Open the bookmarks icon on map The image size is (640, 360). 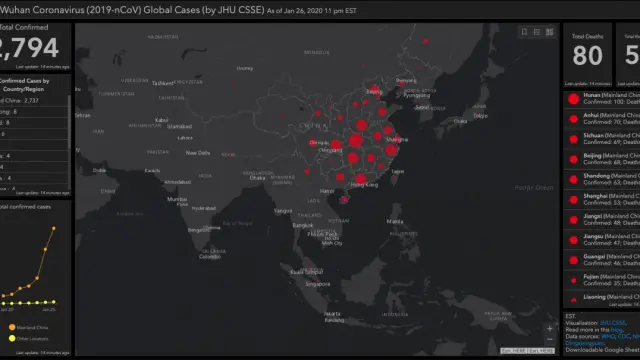pyautogui.click(x=524, y=32)
